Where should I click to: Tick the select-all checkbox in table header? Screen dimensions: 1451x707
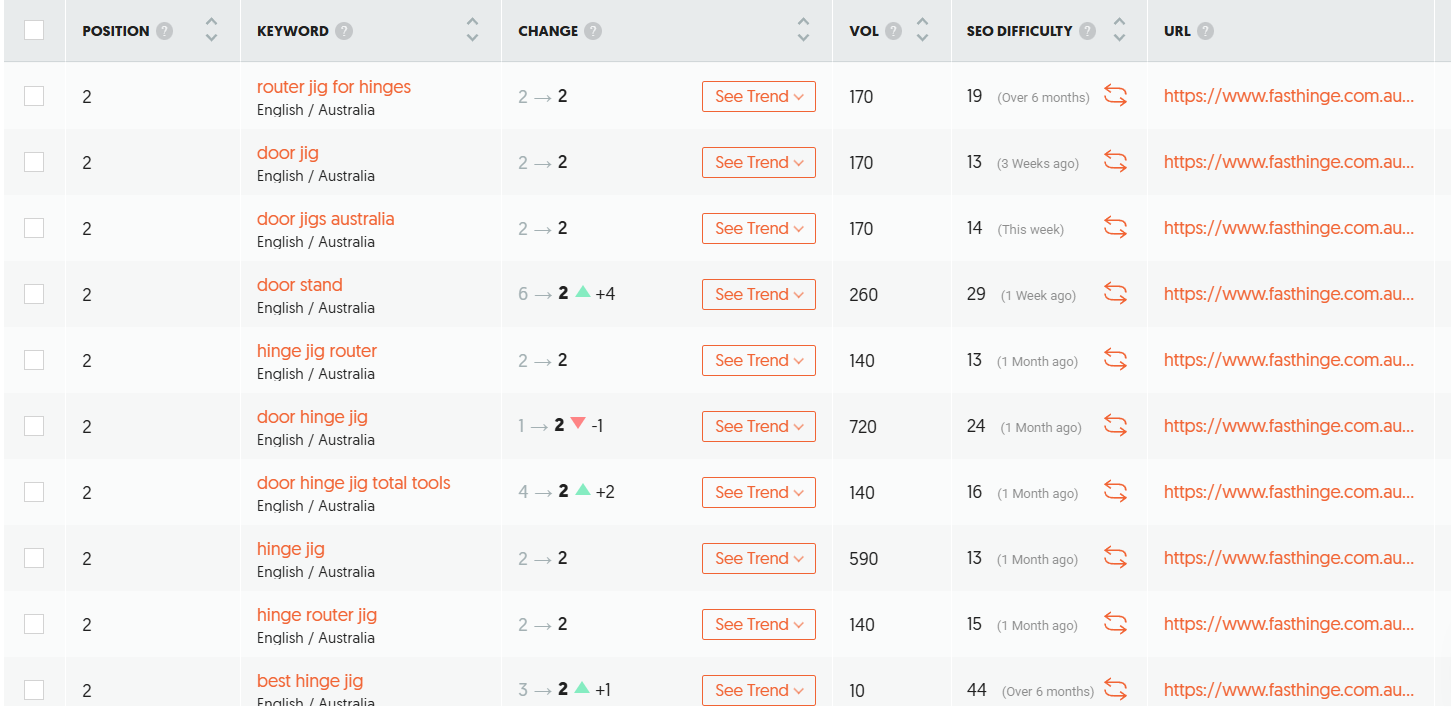[34, 30]
